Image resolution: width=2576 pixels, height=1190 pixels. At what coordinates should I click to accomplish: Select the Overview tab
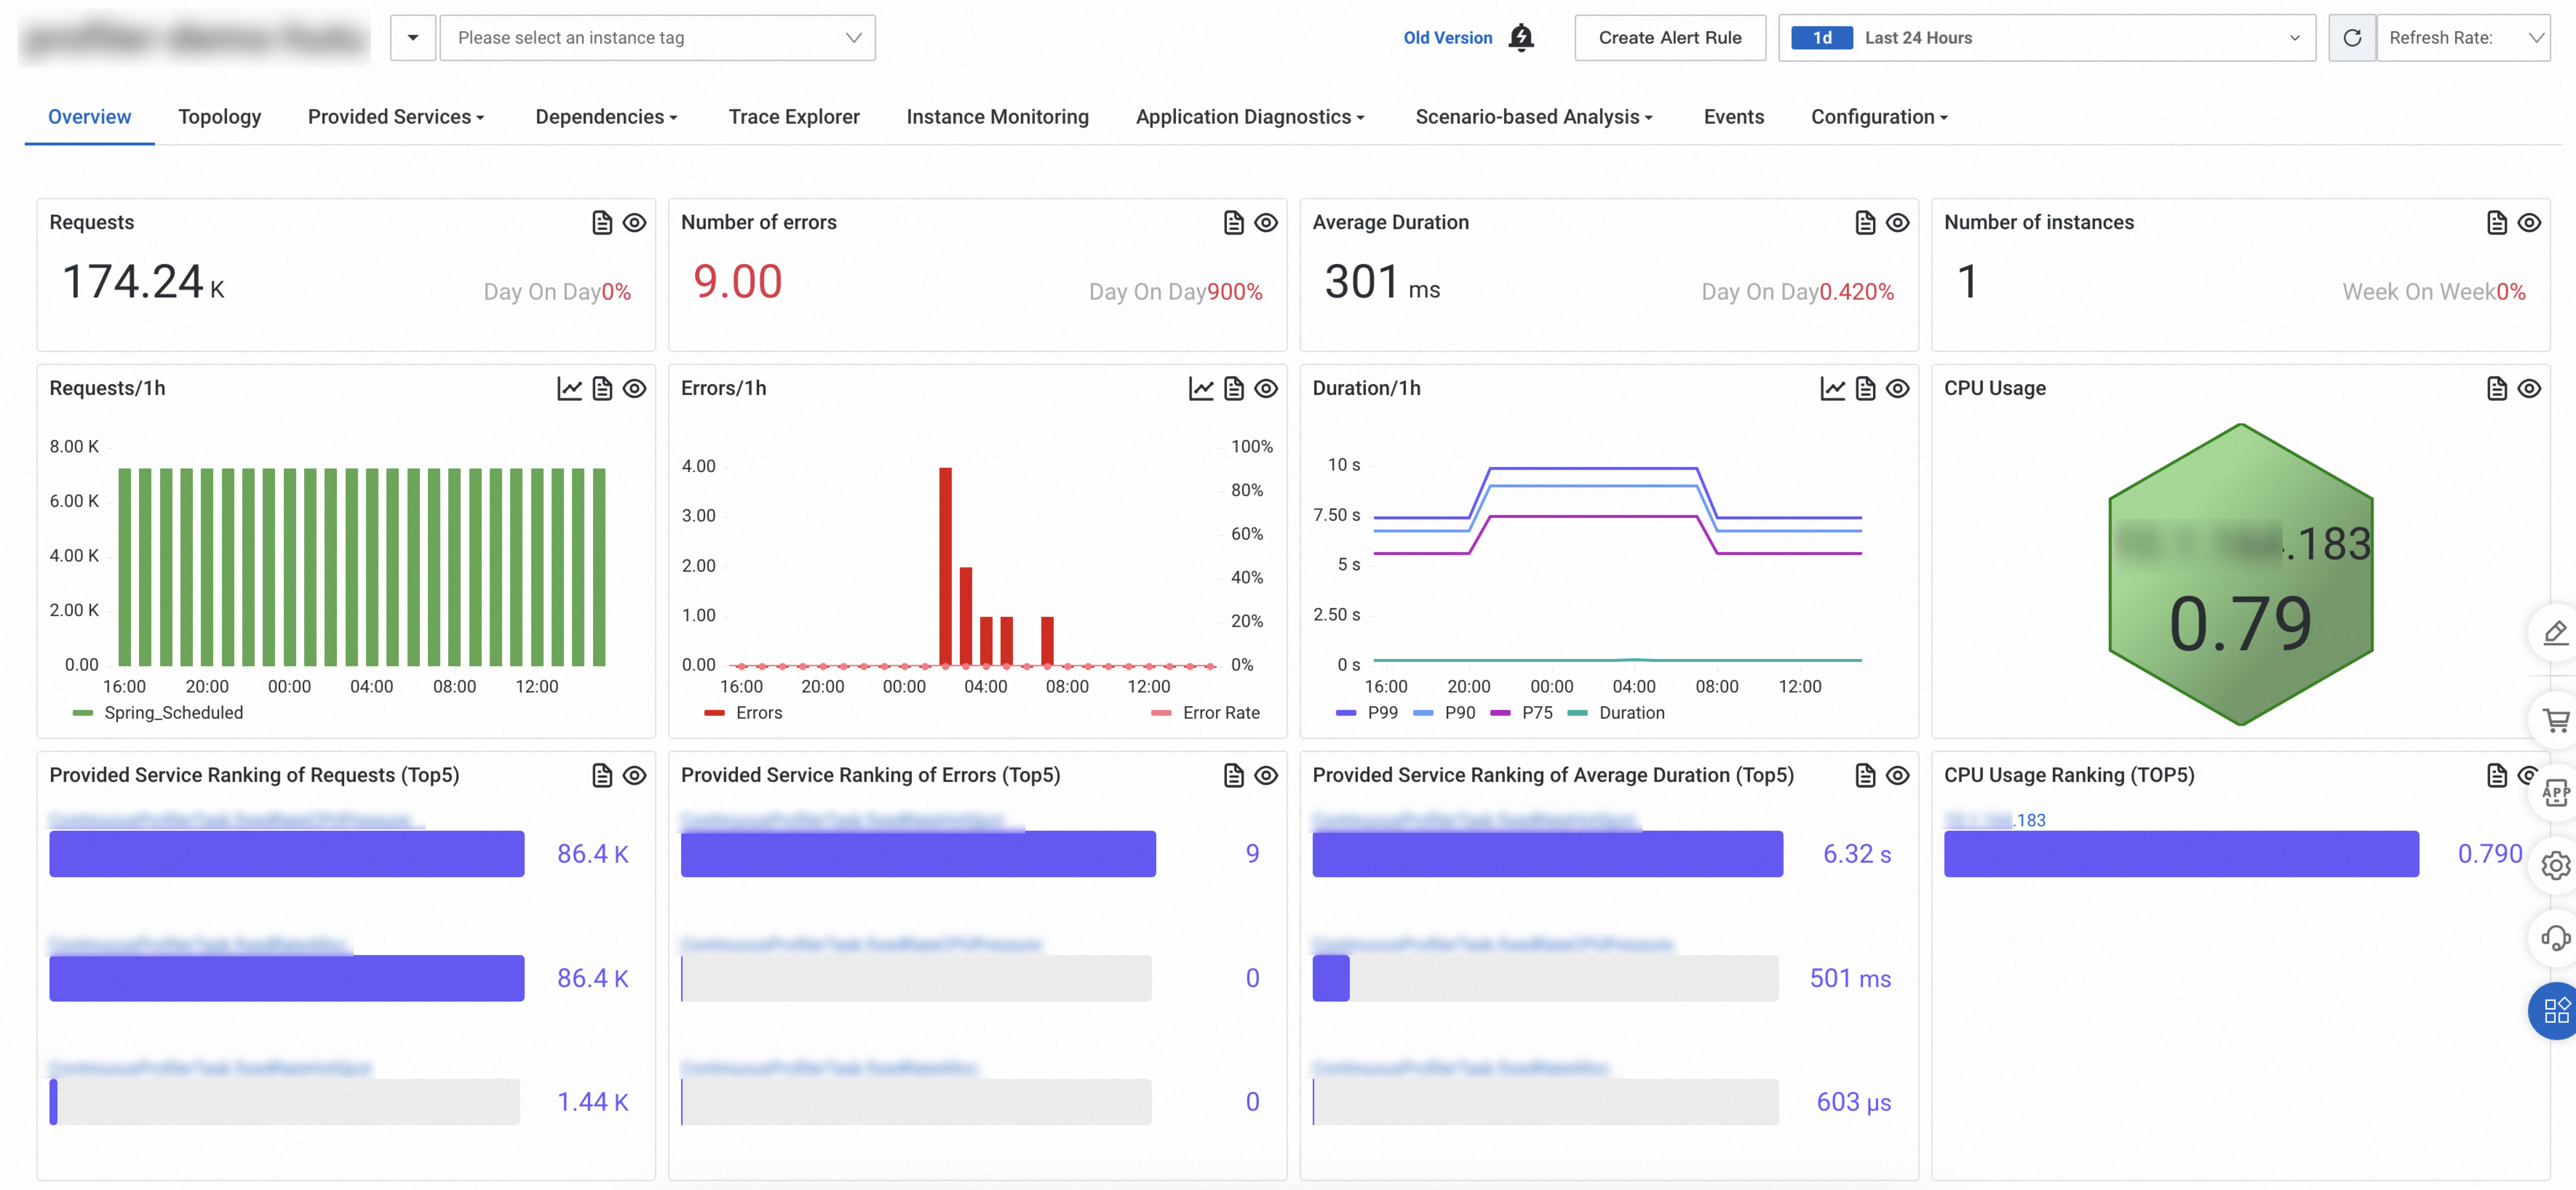tap(89, 117)
